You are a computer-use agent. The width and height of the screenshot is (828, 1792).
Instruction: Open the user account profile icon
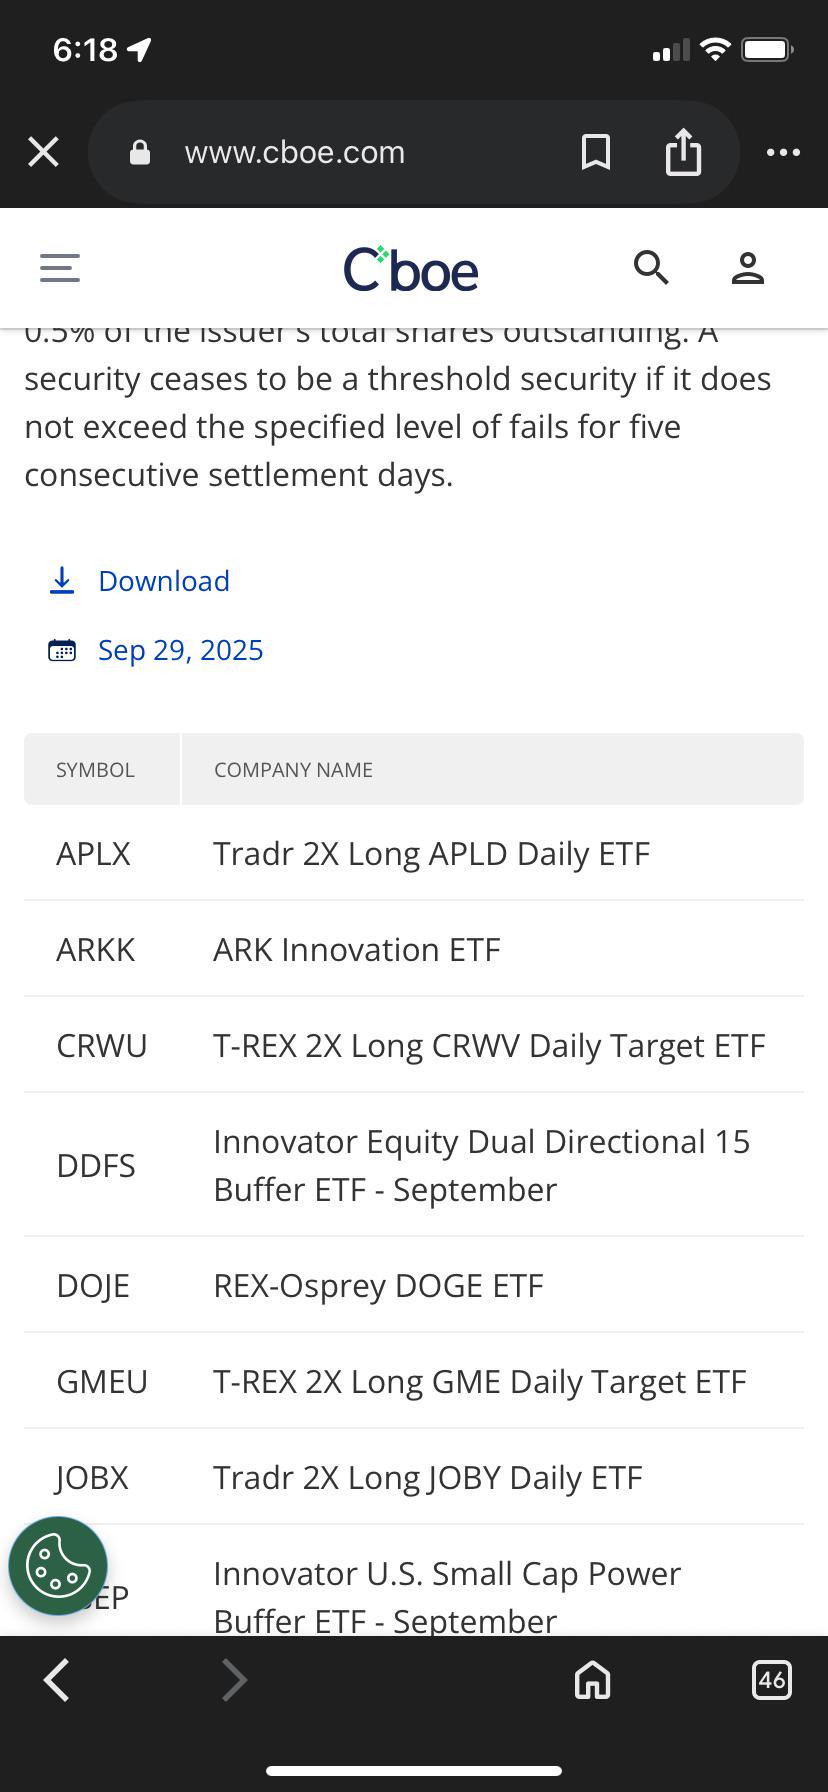click(747, 268)
